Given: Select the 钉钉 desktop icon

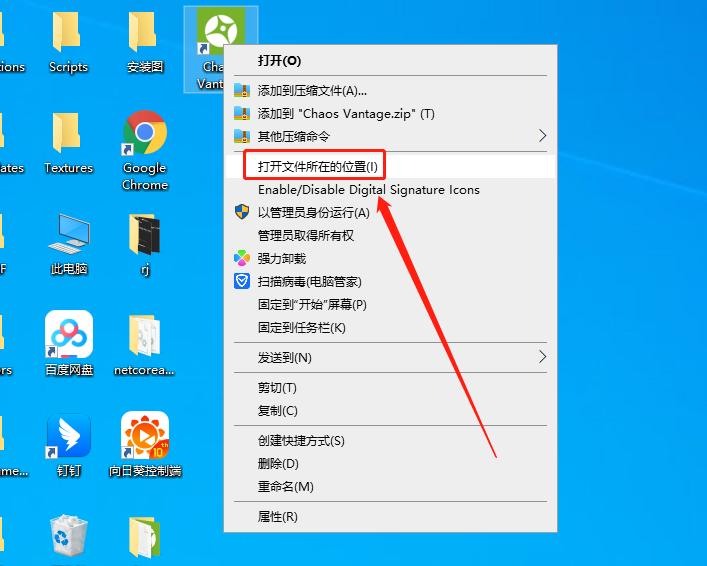Looking at the screenshot, I should click(x=69, y=436).
